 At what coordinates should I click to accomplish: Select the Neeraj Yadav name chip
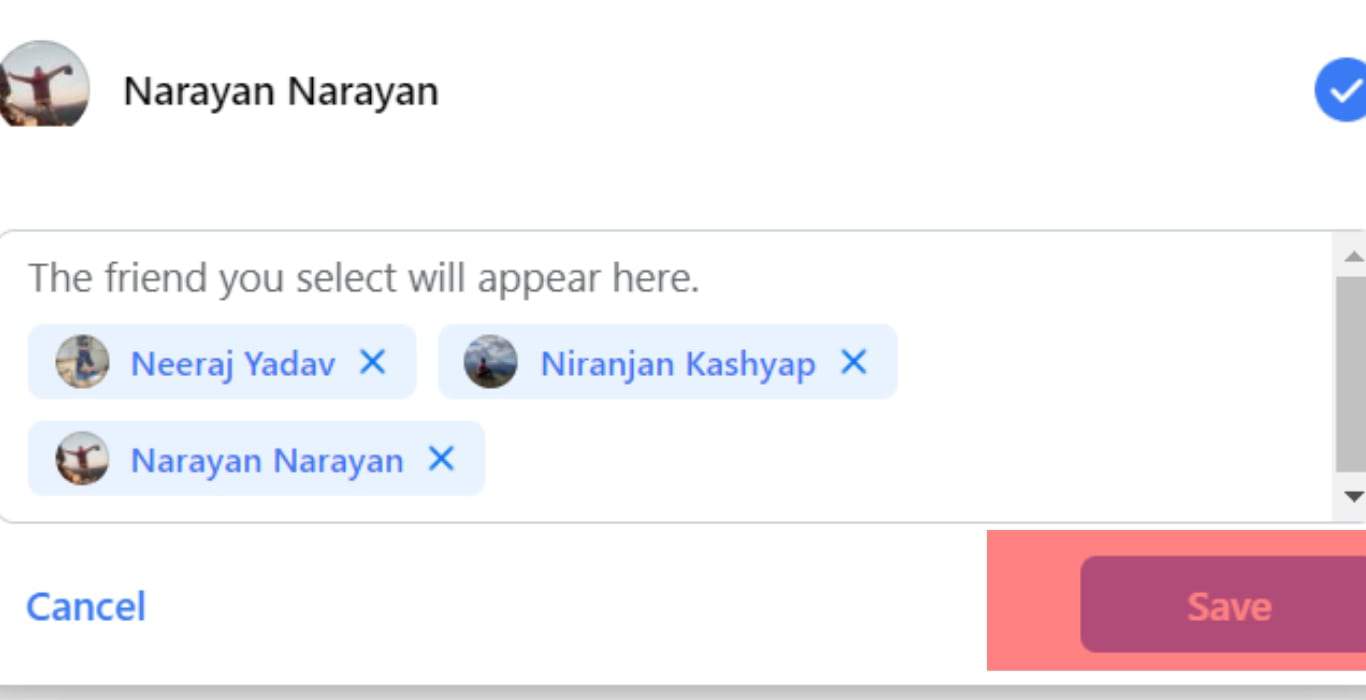222,362
